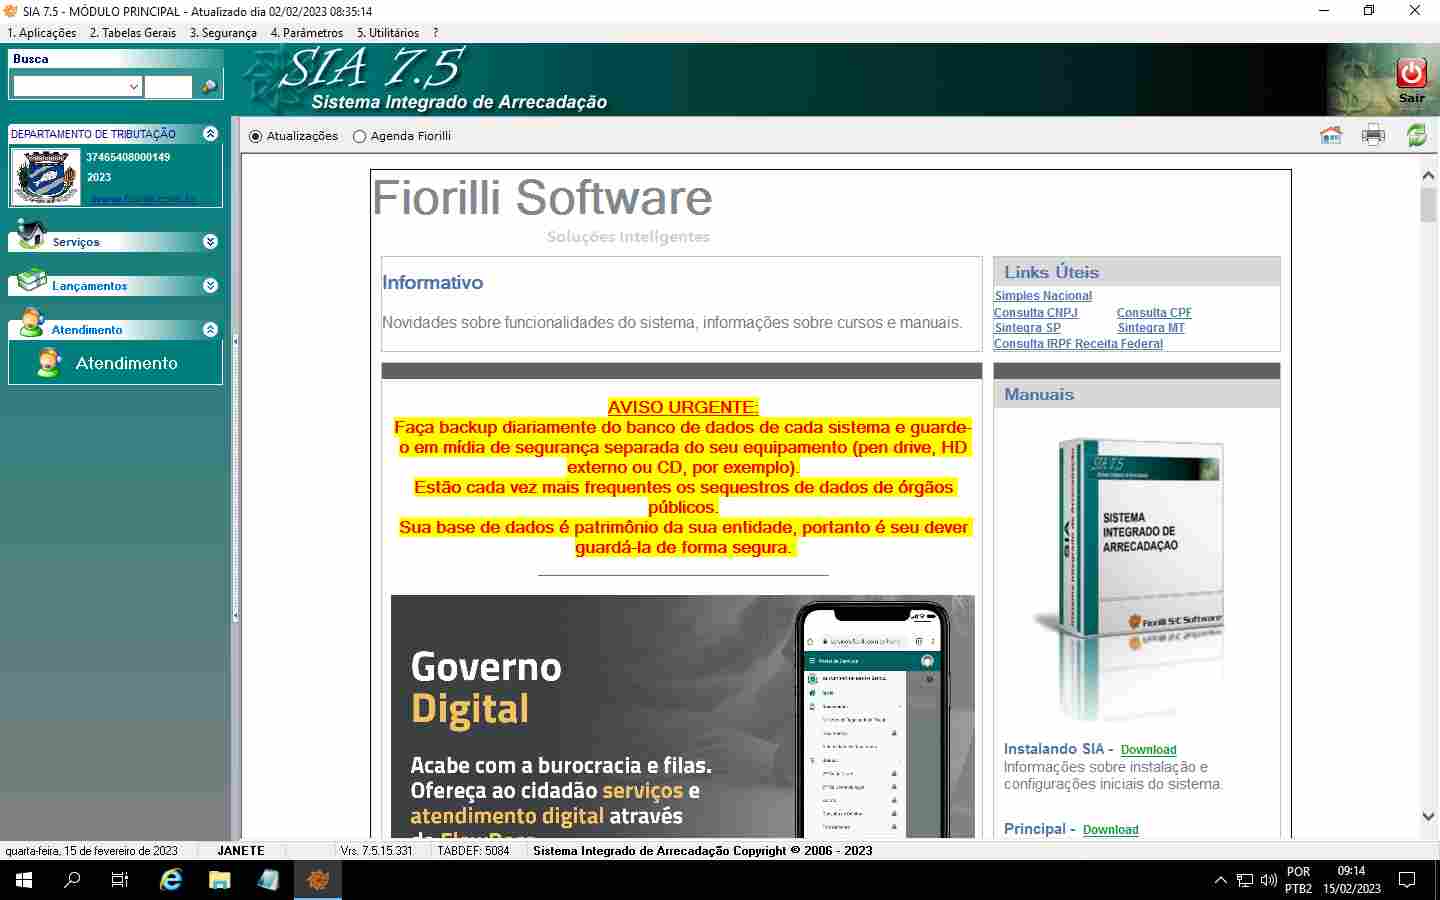Screen dimensions: 1440x900
Task: Click the municipality coat of arms image
Action: [46, 177]
